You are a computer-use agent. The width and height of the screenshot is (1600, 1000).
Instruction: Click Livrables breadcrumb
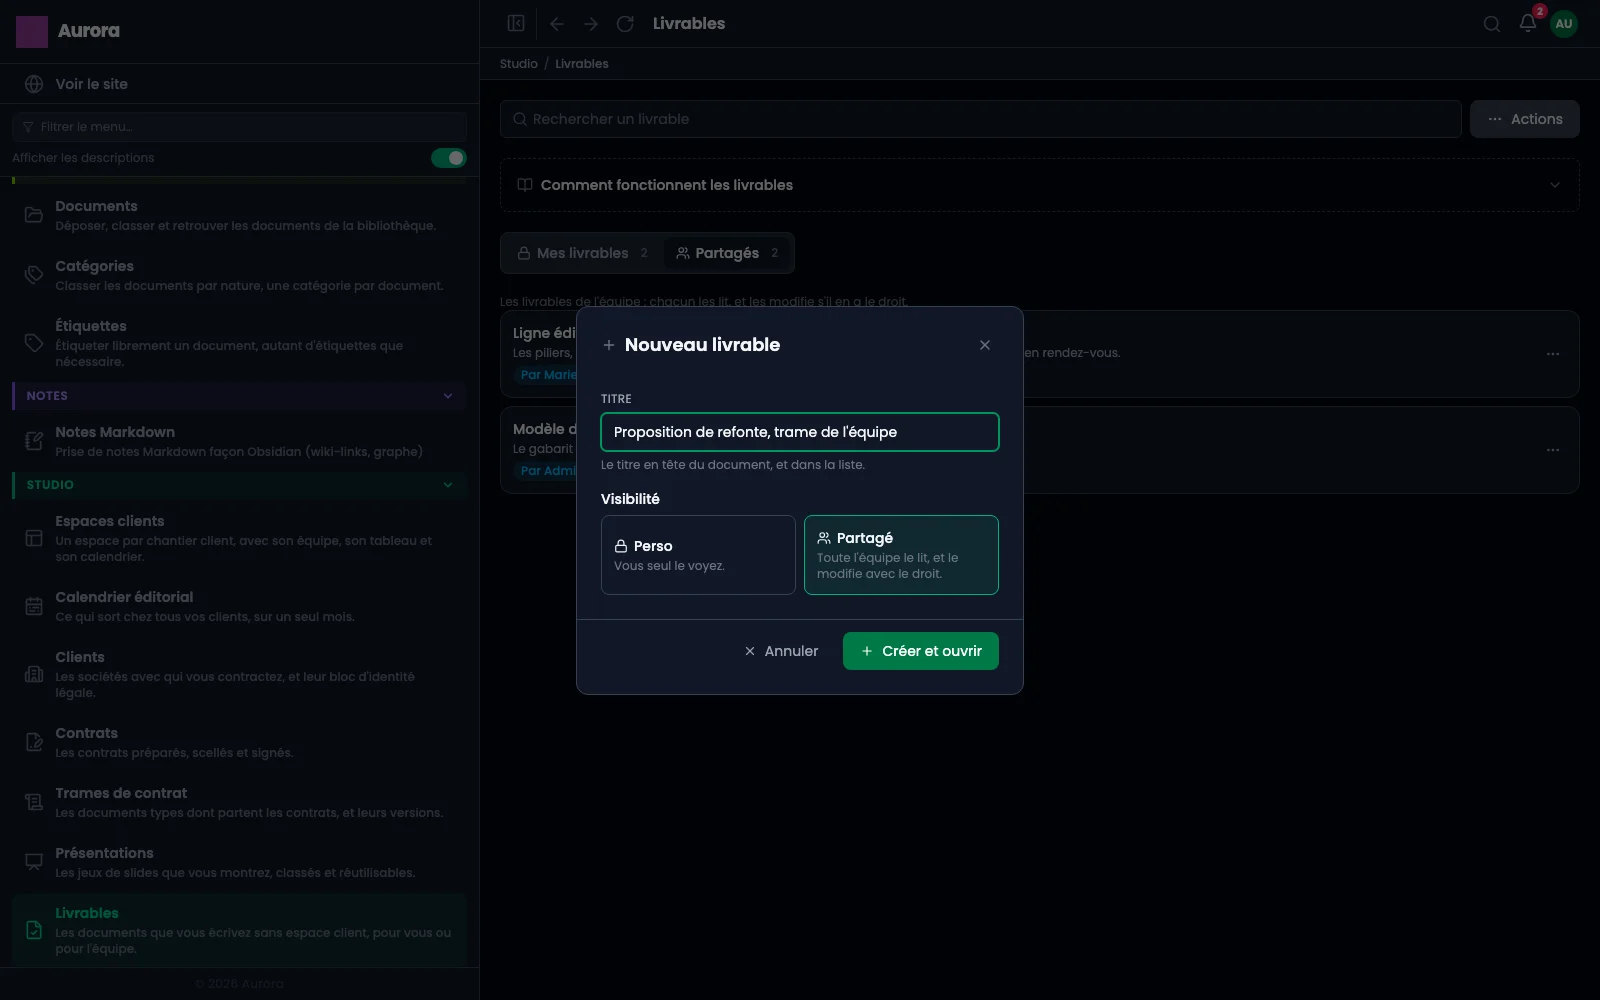pos(582,64)
